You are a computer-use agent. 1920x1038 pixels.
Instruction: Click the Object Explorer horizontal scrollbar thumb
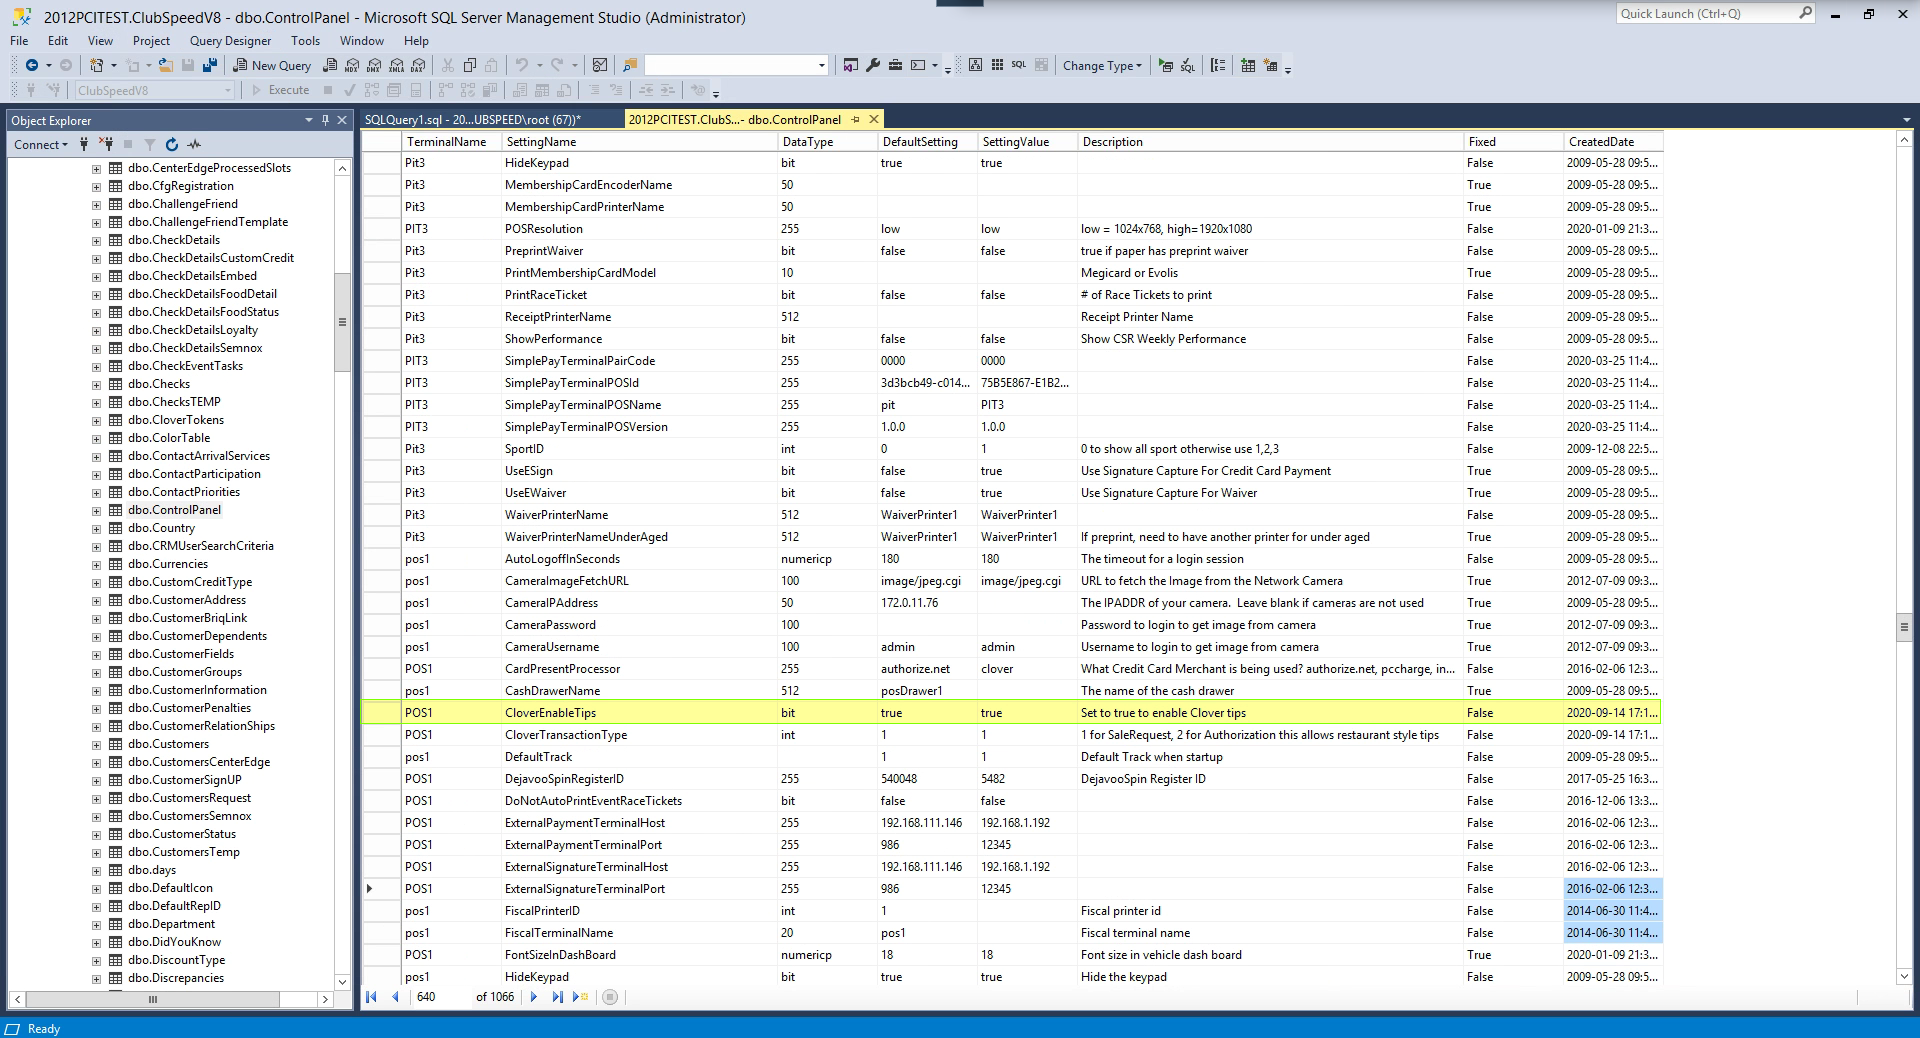(x=153, y=999)
